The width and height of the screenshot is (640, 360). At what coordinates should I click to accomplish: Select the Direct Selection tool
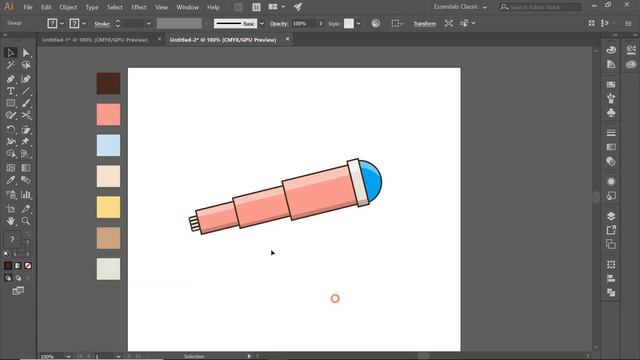(x=26, y=53)
